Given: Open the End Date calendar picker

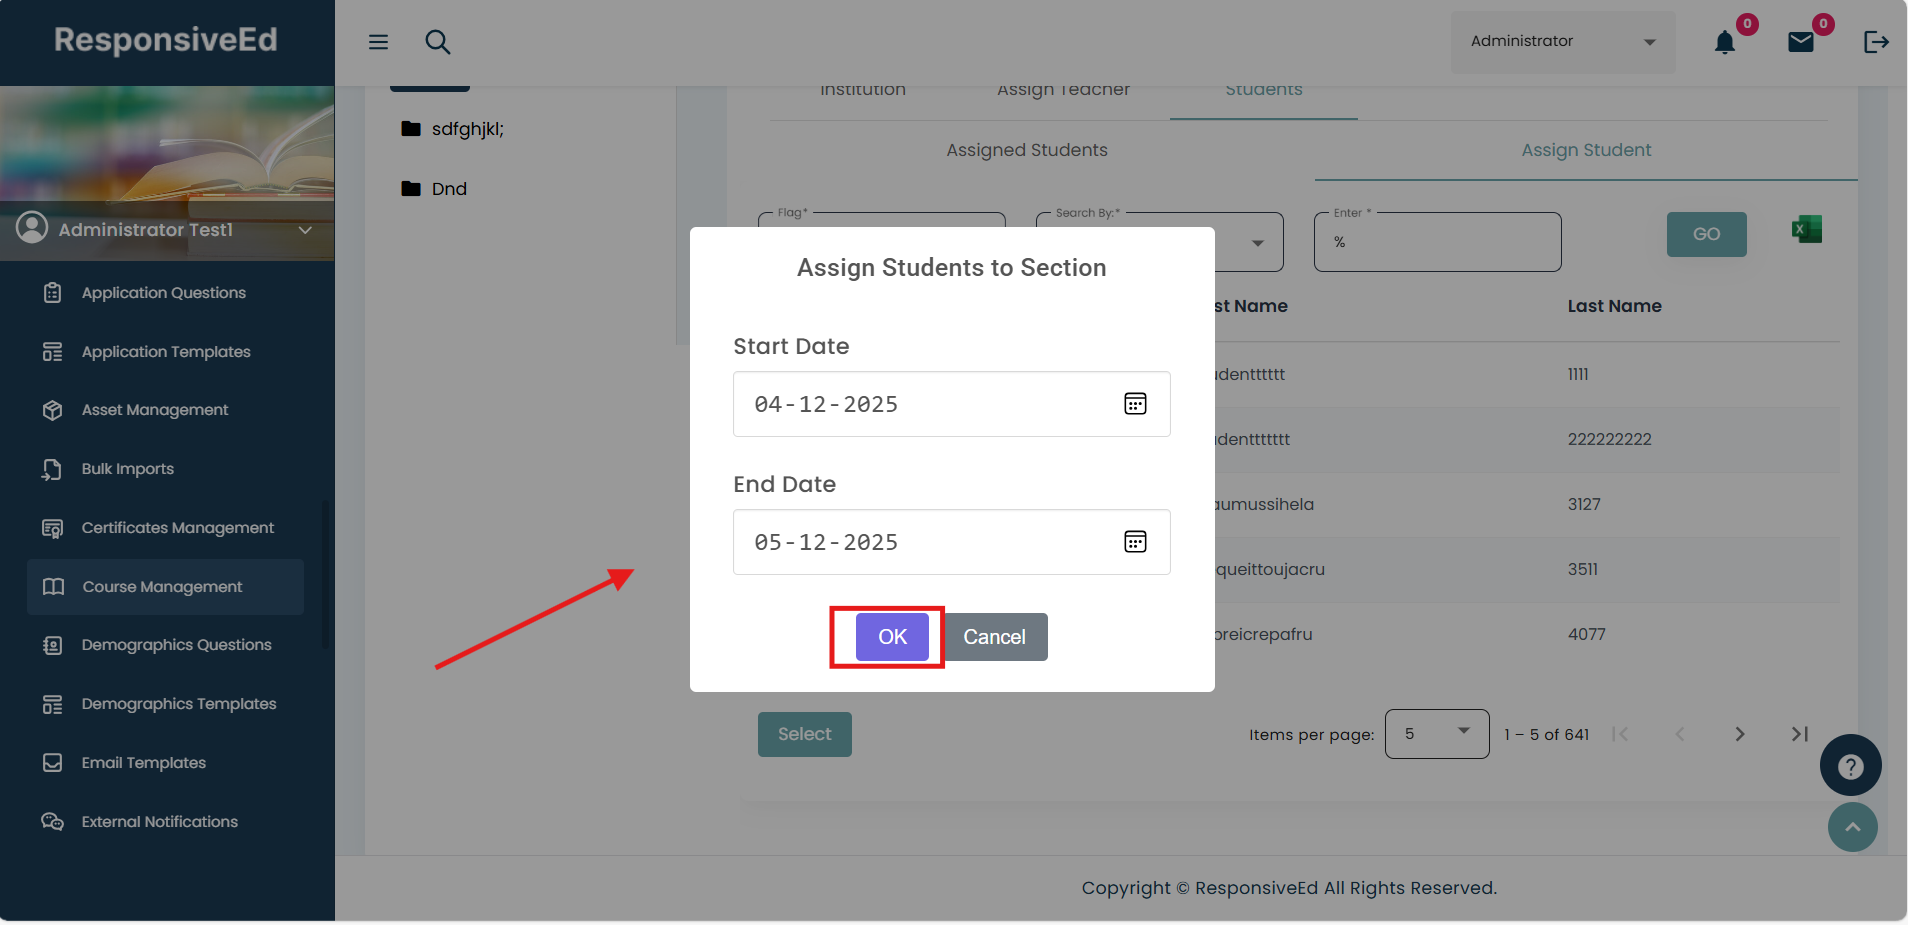Looking at the screenshot, I should click(x=1134, y=542).
